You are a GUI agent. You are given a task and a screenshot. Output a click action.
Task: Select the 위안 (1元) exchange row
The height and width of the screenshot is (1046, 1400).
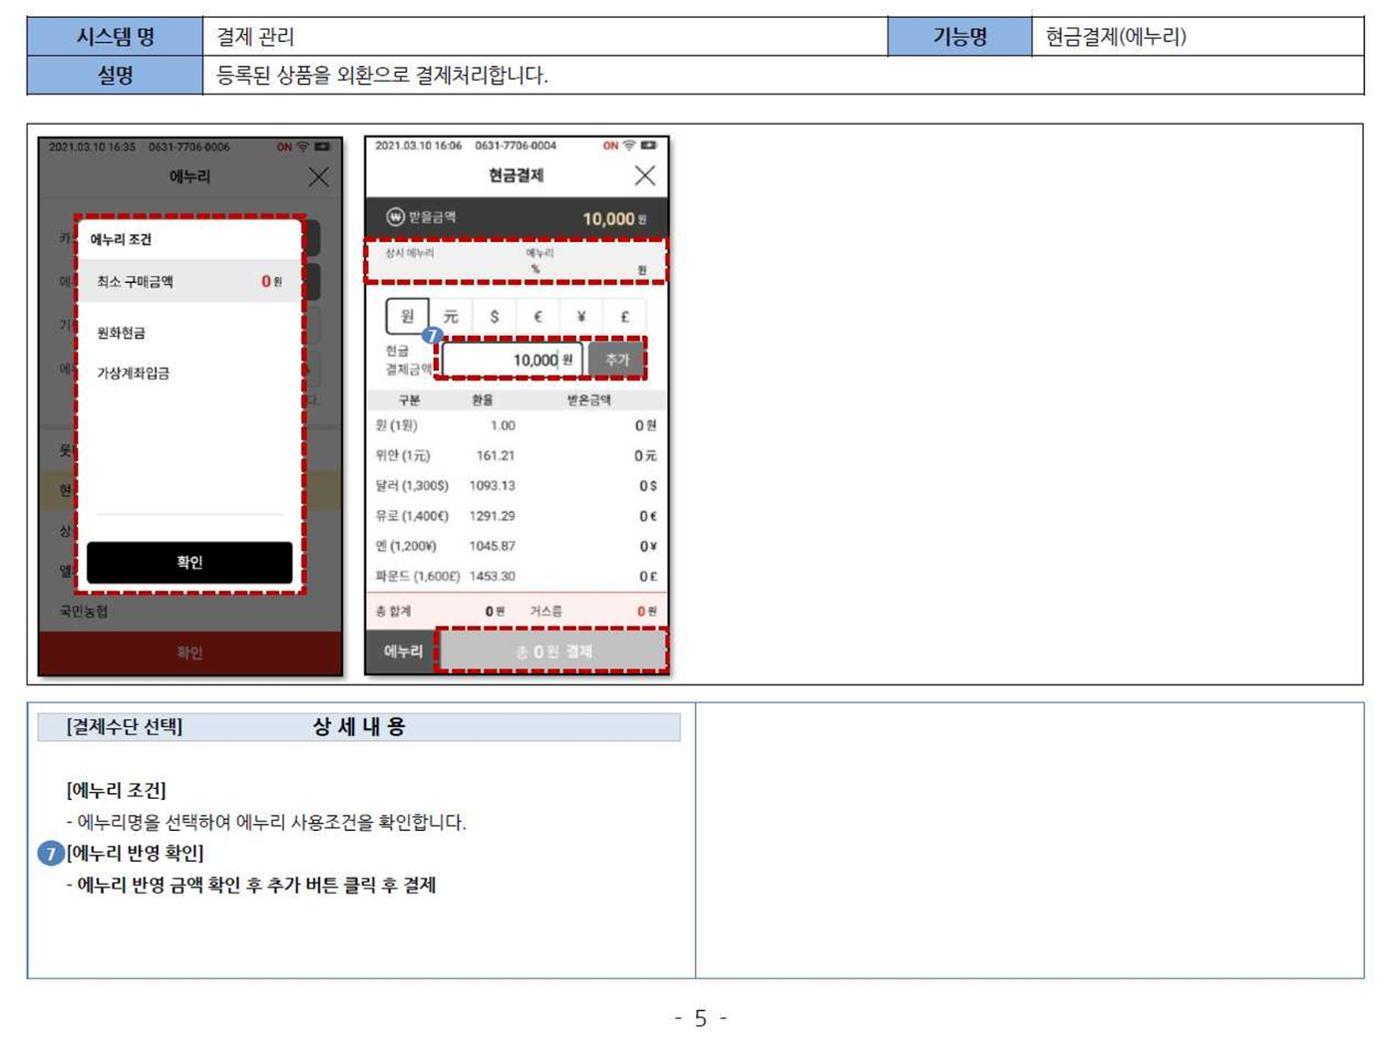coord(517,455)
